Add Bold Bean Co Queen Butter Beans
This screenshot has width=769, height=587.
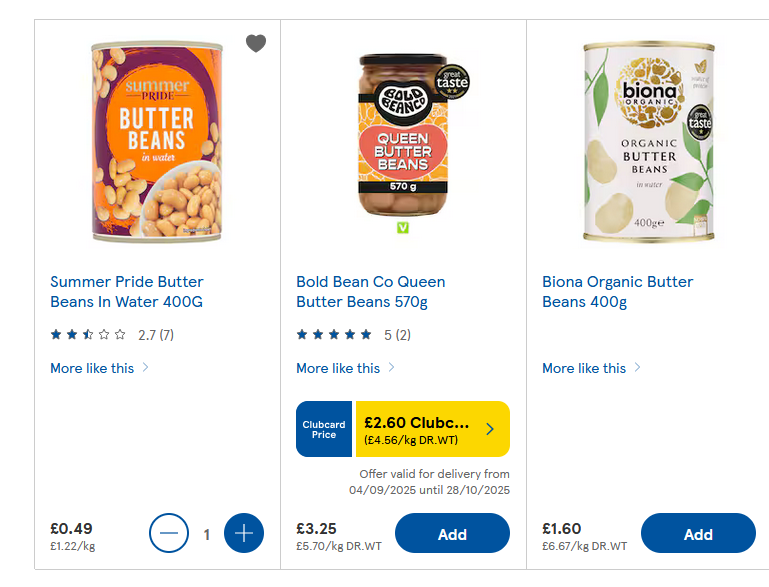[452, 534]
